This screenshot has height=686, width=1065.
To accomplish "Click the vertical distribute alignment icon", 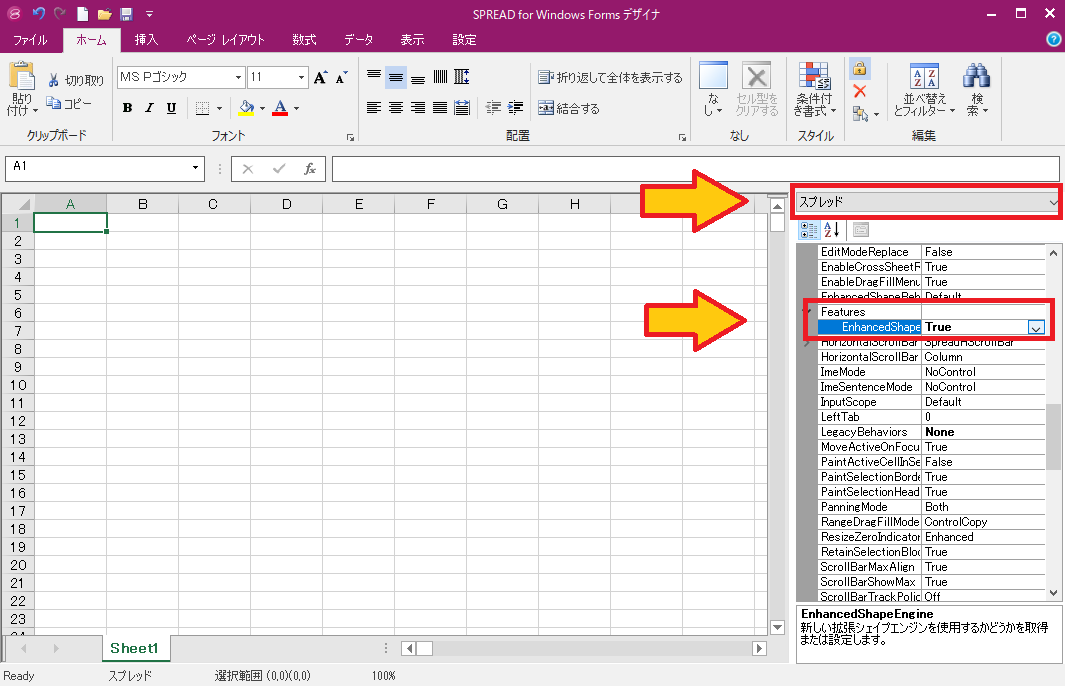I will (x=462, y=77).
